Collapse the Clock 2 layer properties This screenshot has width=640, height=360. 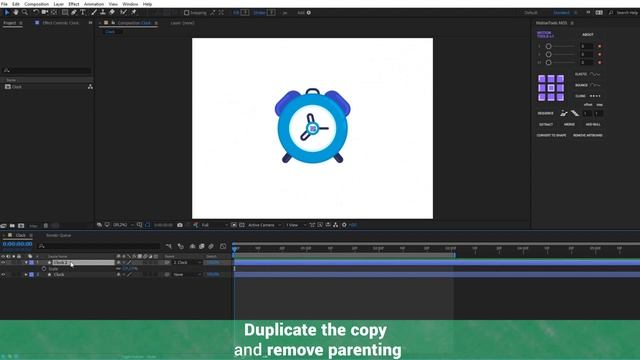[x=26, y=262]
